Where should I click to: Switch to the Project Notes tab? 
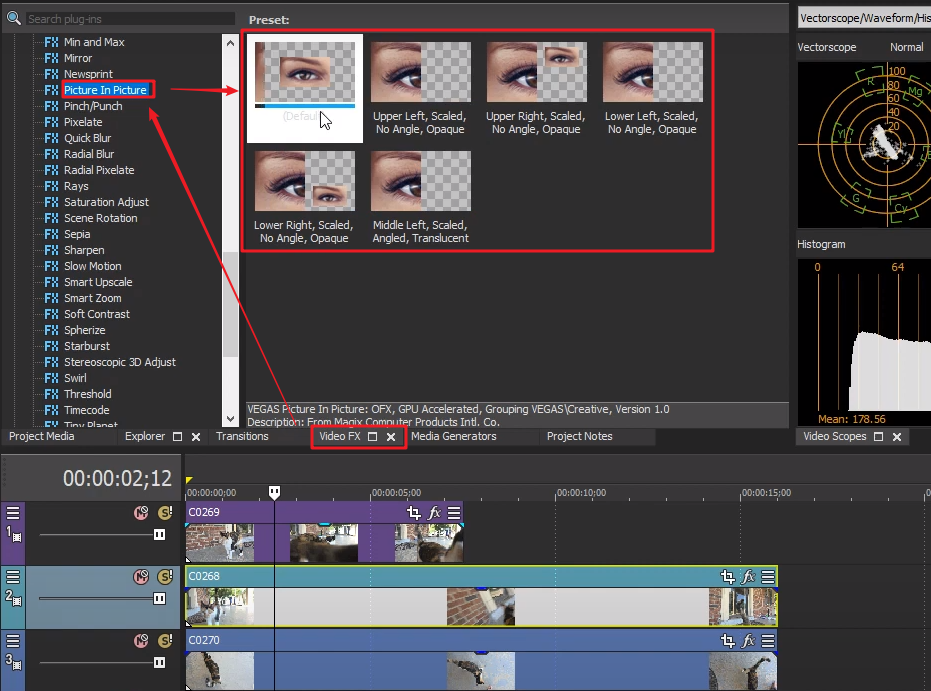[x=580, y=436]
